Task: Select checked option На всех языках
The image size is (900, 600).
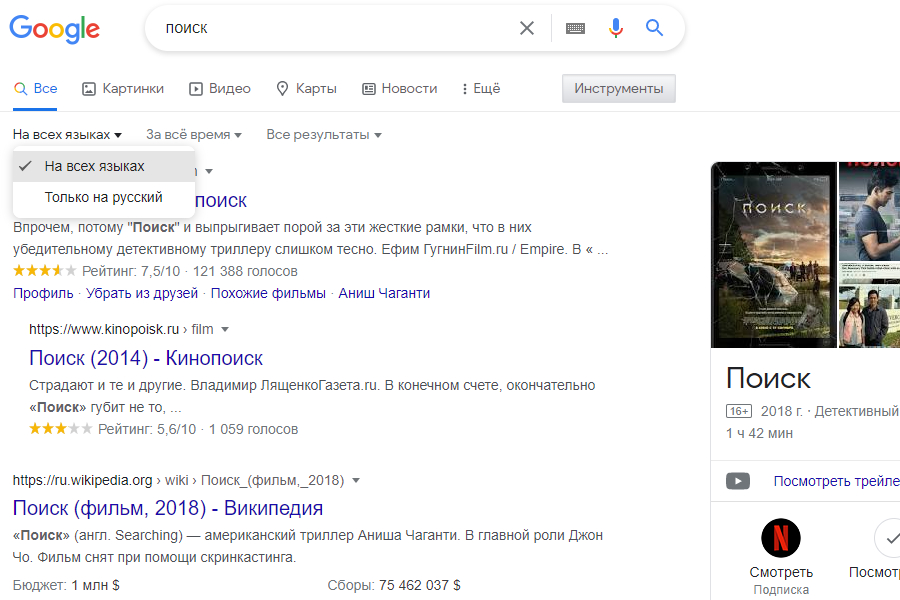Action: 94,166
